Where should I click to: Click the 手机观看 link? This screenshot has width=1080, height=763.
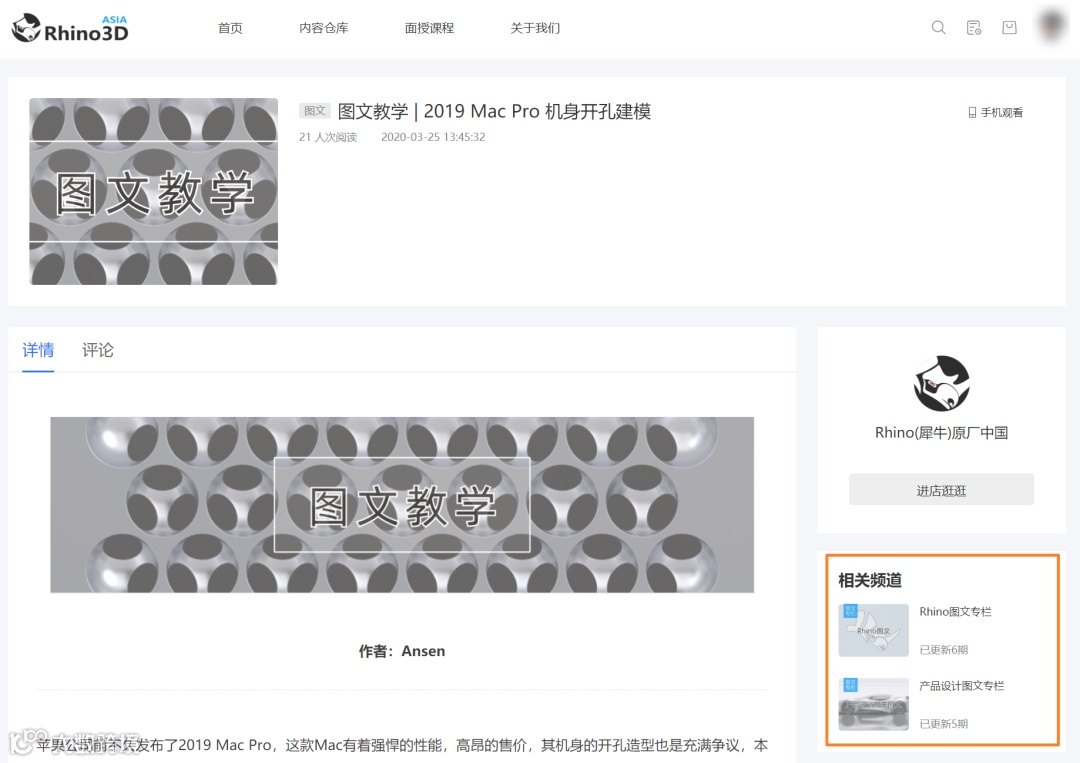point(995,112)
